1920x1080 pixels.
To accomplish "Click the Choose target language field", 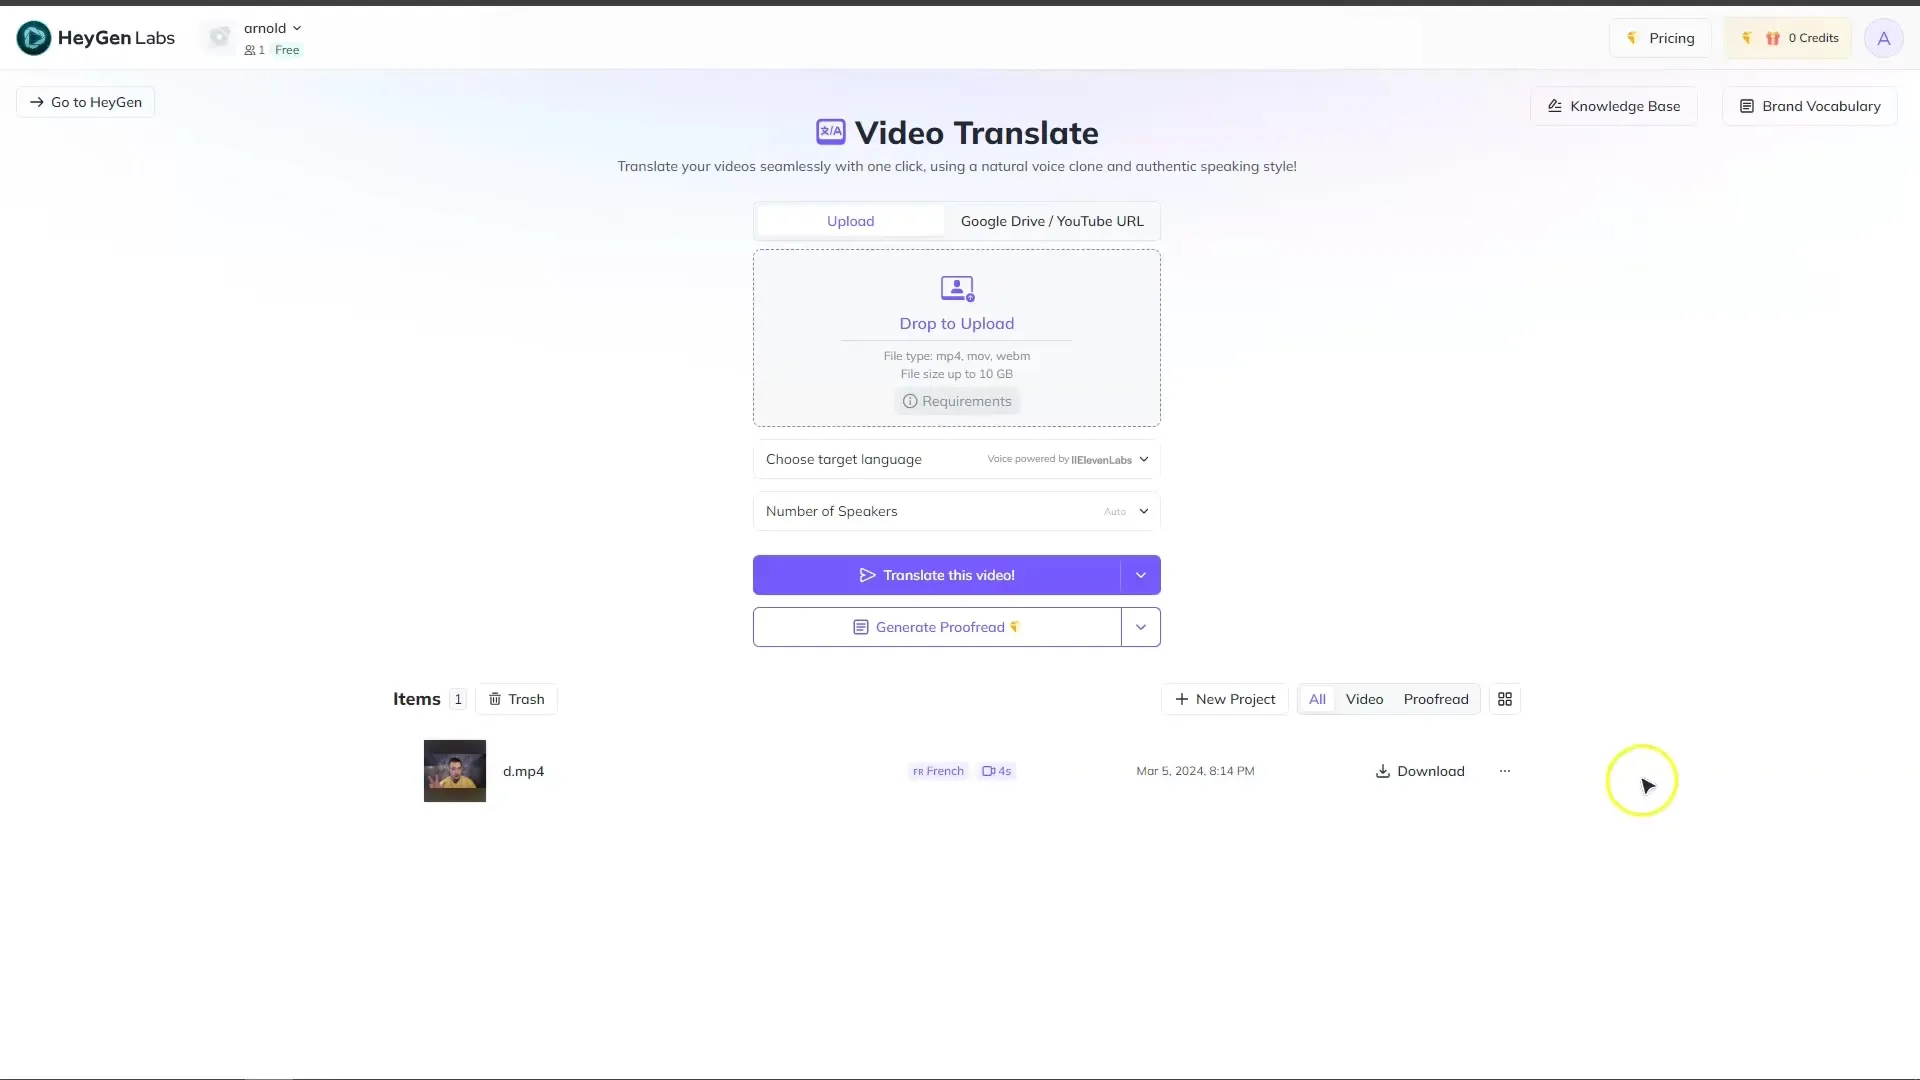I will (x=956, y=459).
